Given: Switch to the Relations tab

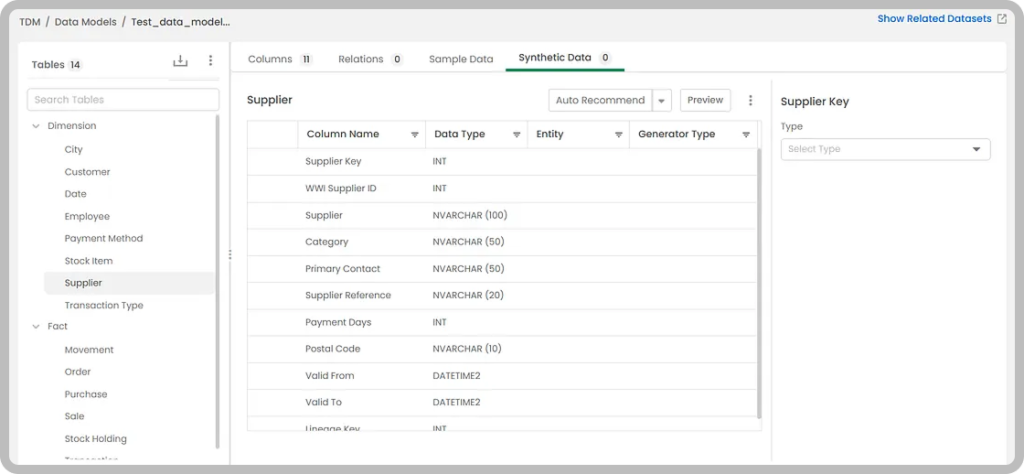Looking at the screenshot, I should click(x=370, y=59).
